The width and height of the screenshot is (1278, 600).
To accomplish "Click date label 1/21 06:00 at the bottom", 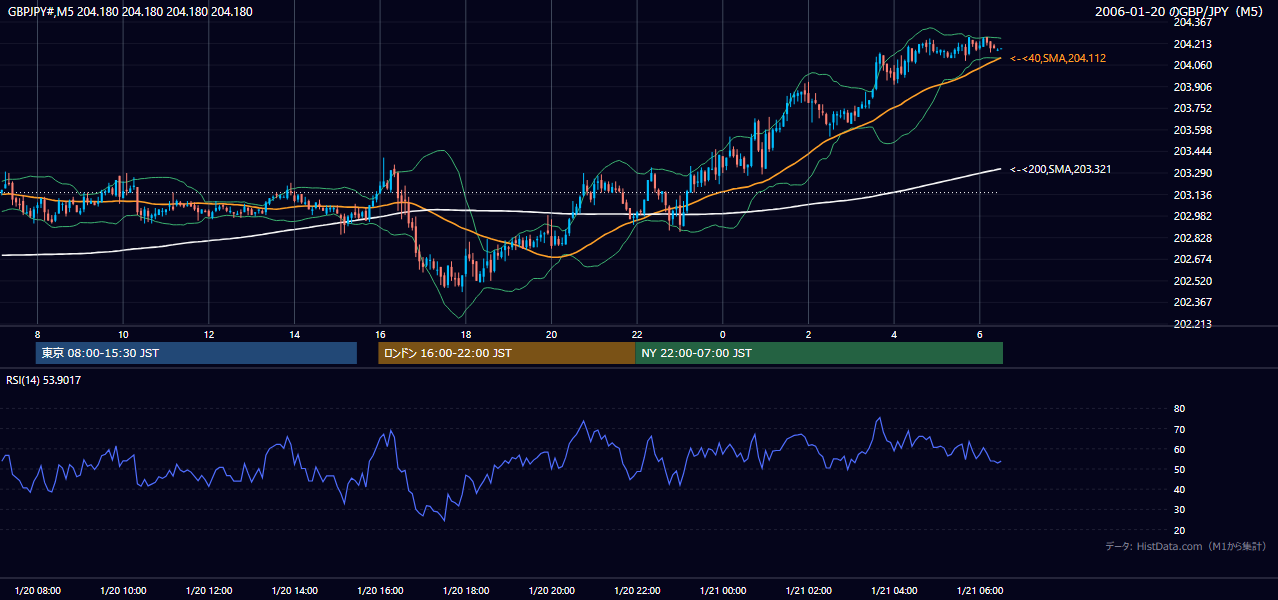I will [980, 591].
